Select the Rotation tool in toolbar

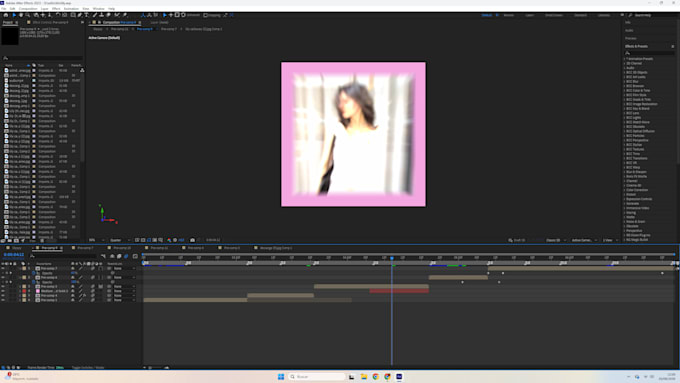click(x=58, y=15)
